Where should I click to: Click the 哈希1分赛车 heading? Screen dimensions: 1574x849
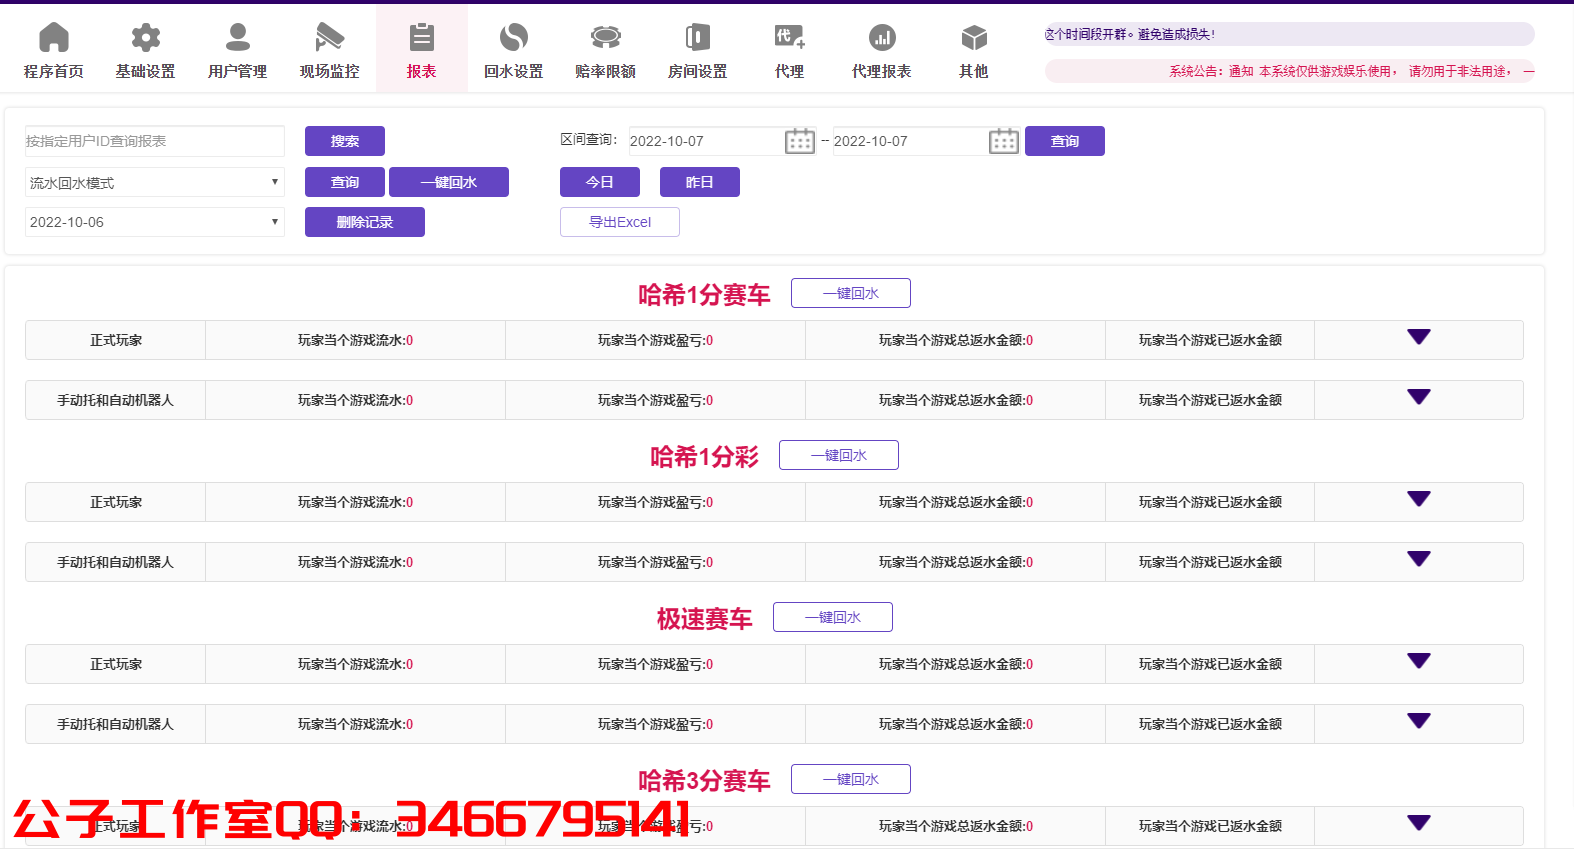click(705, 295)
